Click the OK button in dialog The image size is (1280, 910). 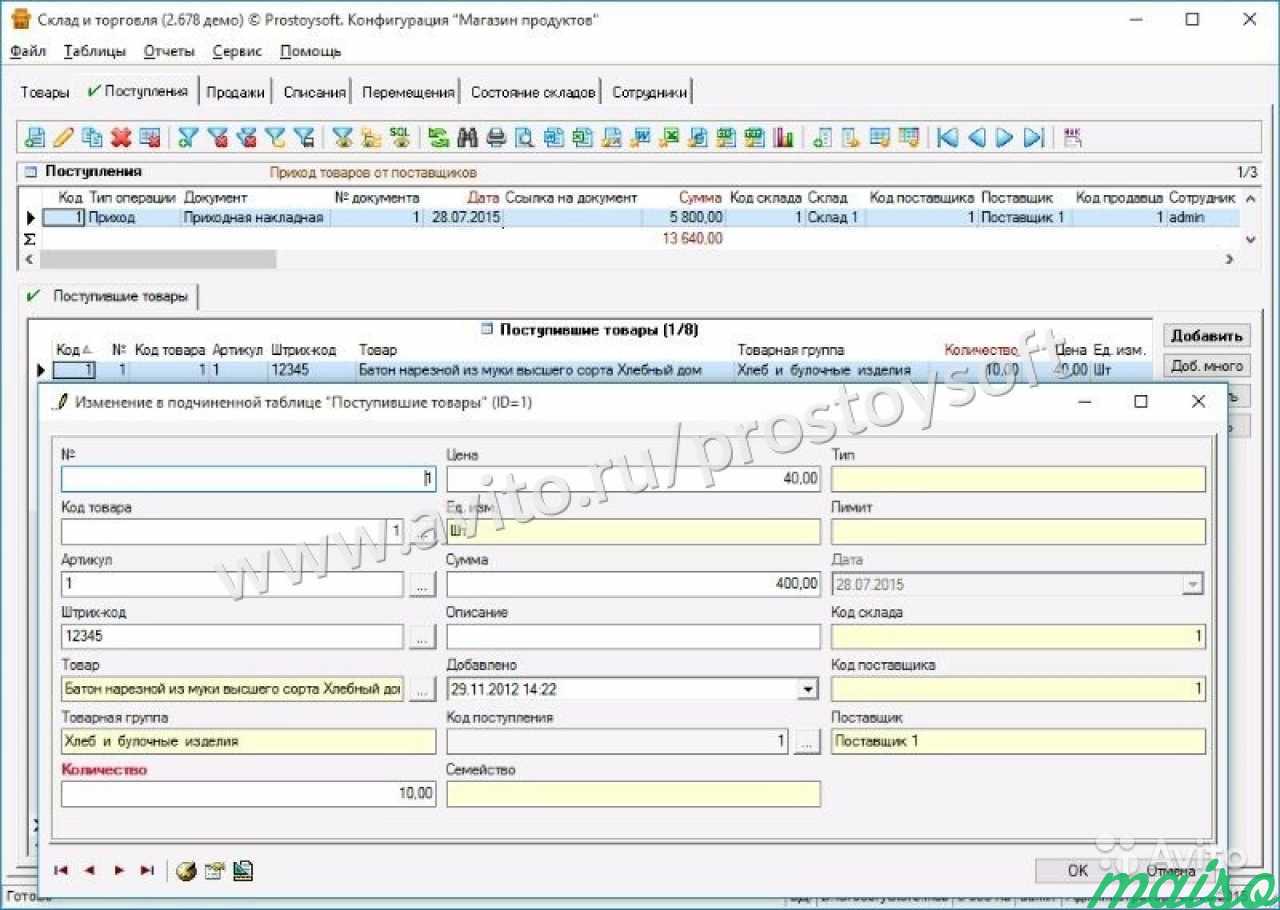click(1078, 870)
